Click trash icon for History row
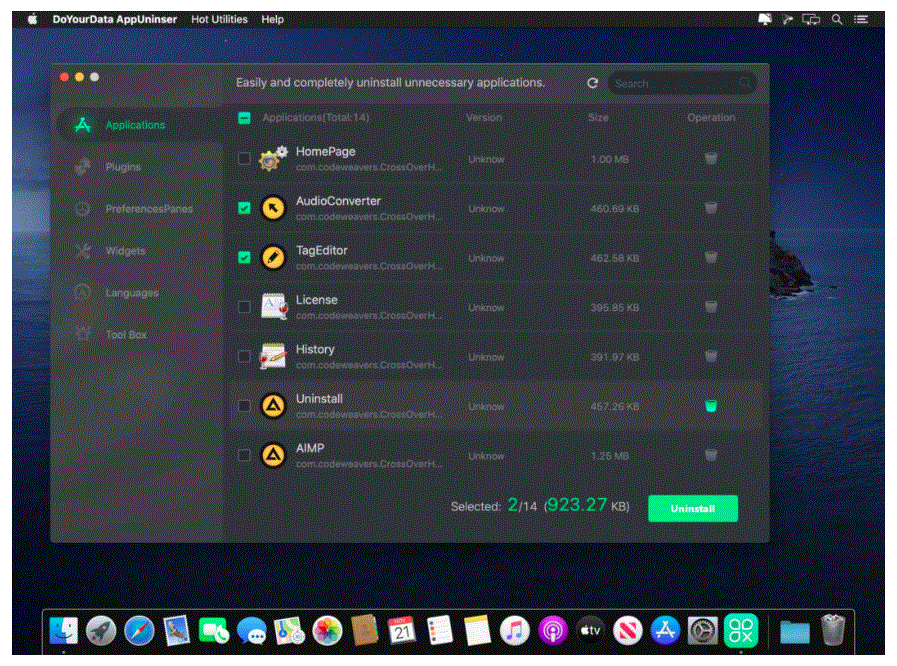The image size is (897, 666). (711, 356)
